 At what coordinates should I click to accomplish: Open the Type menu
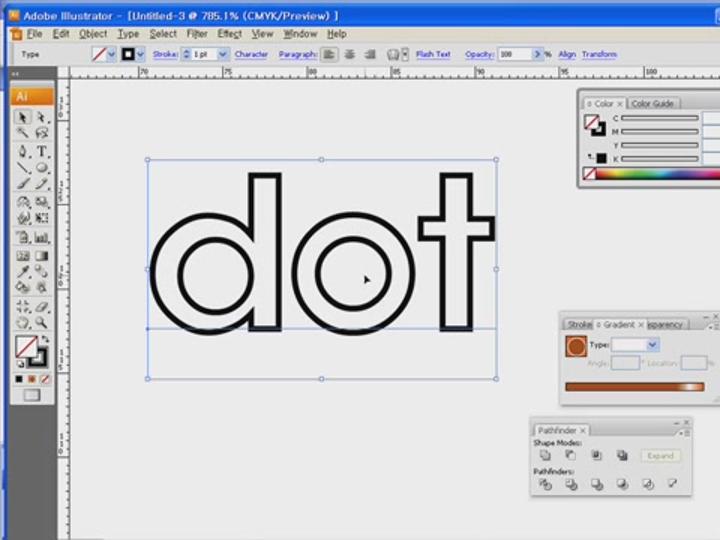(128, 34)
